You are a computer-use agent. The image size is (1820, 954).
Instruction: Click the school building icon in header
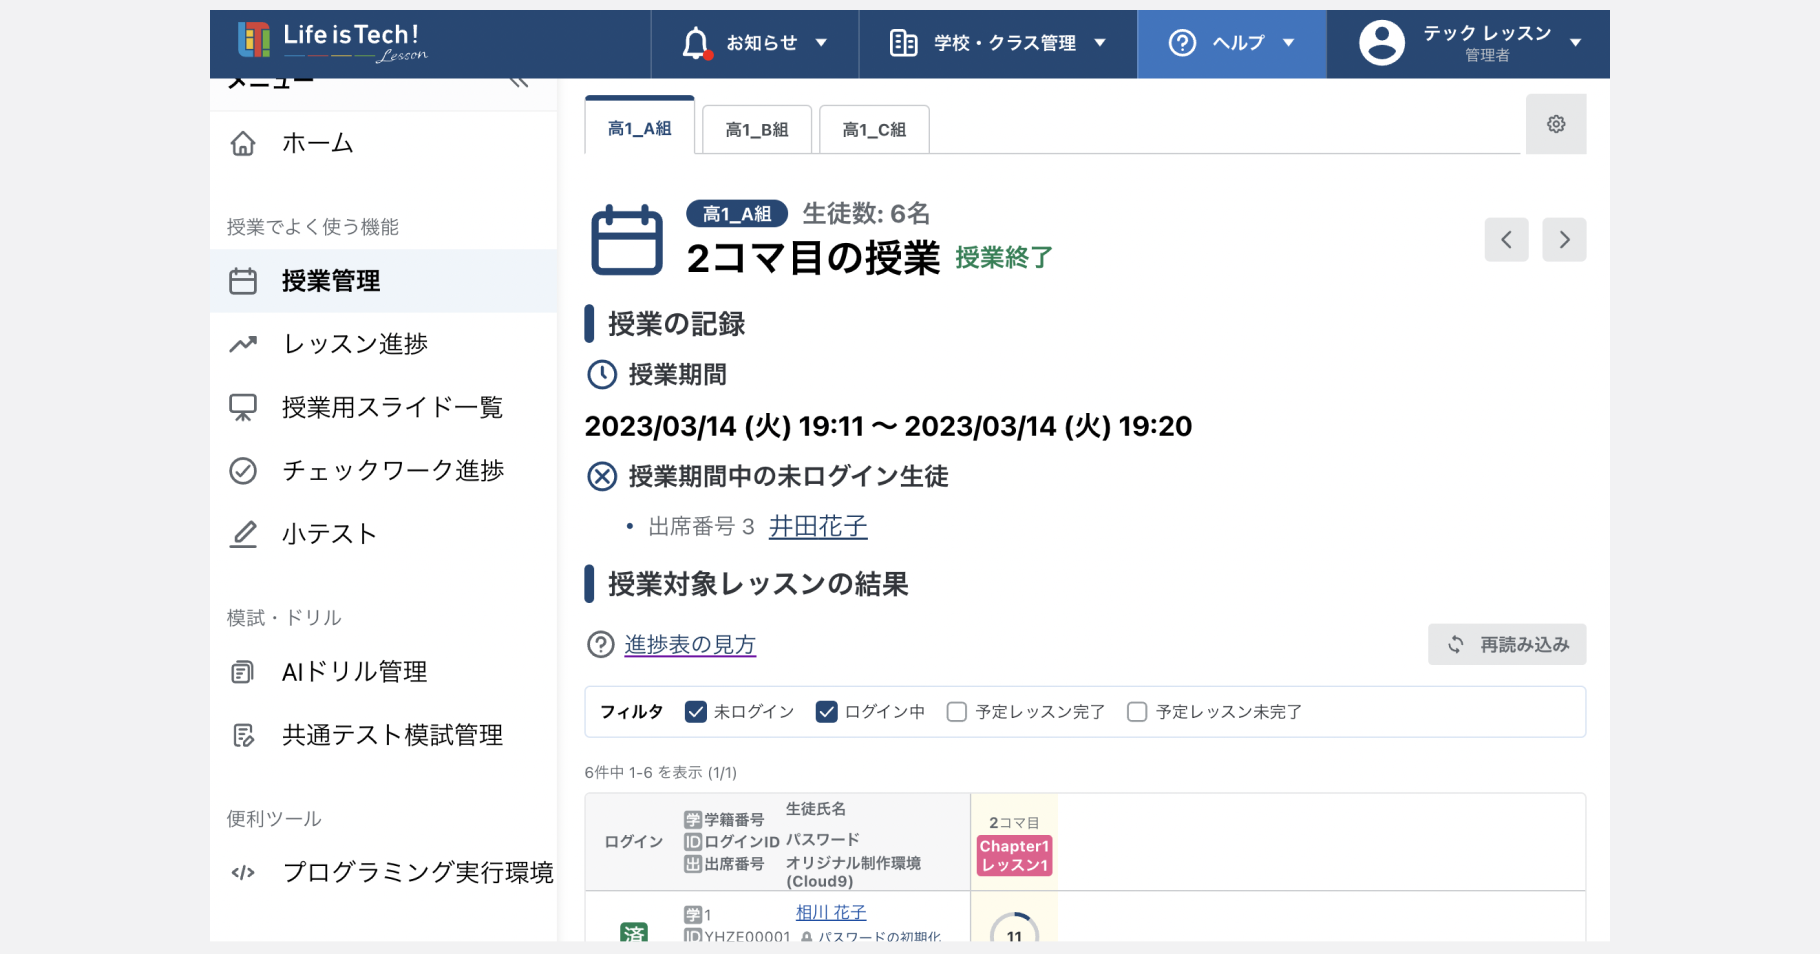(x=903, y=43)
